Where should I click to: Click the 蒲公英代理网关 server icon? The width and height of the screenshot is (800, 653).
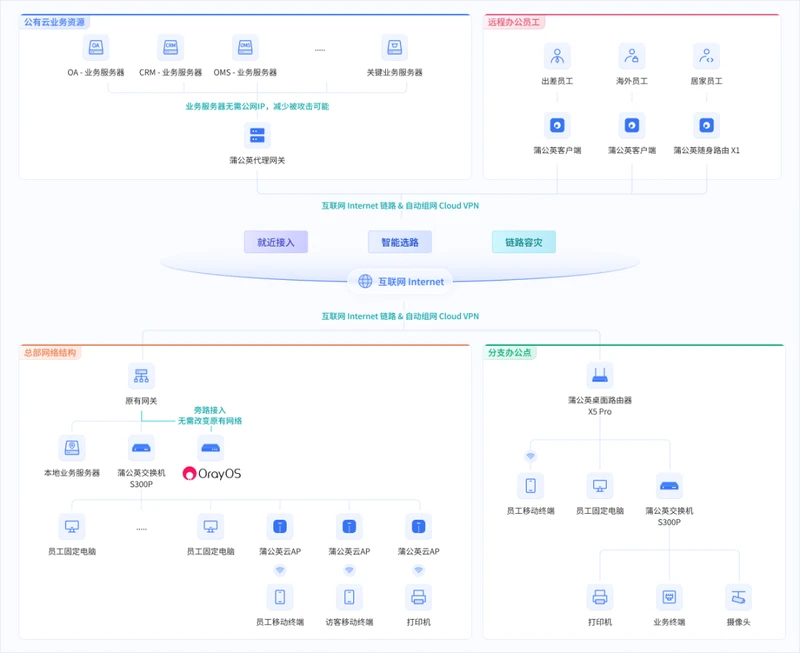pyautogui.click(x=257, y=136)
